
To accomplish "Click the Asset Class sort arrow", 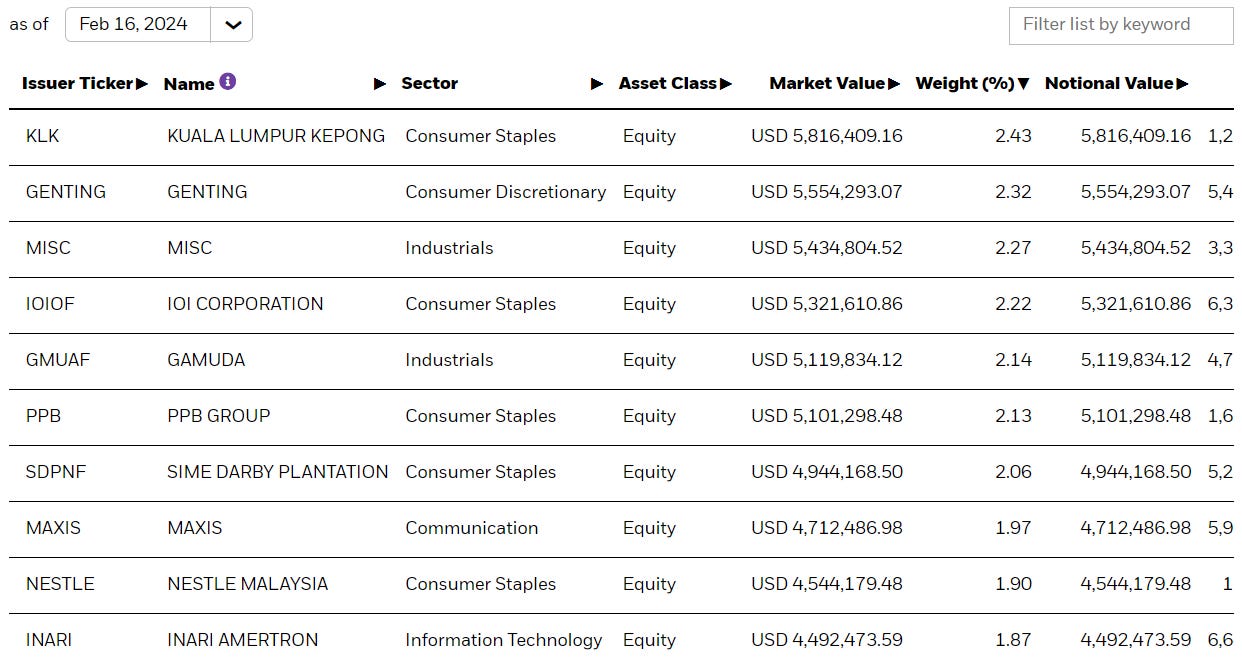I will tap(726, 84).
